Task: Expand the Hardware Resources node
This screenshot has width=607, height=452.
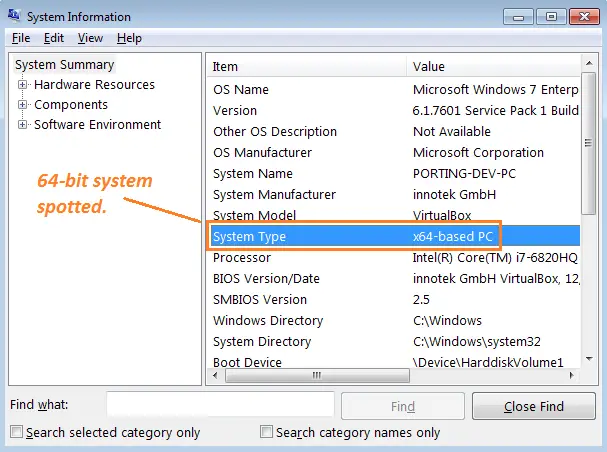Action: point(22,84)
